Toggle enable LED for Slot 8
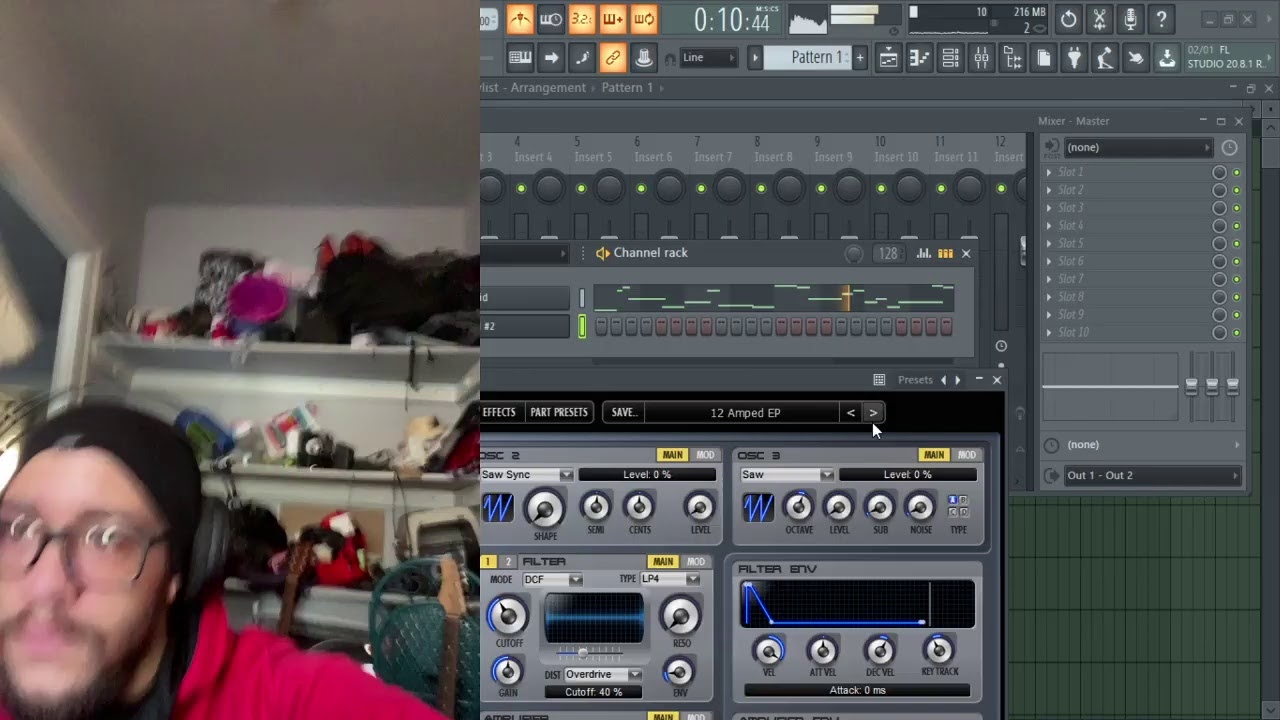Viewport: 1280px width, 720px height. 1236,297
